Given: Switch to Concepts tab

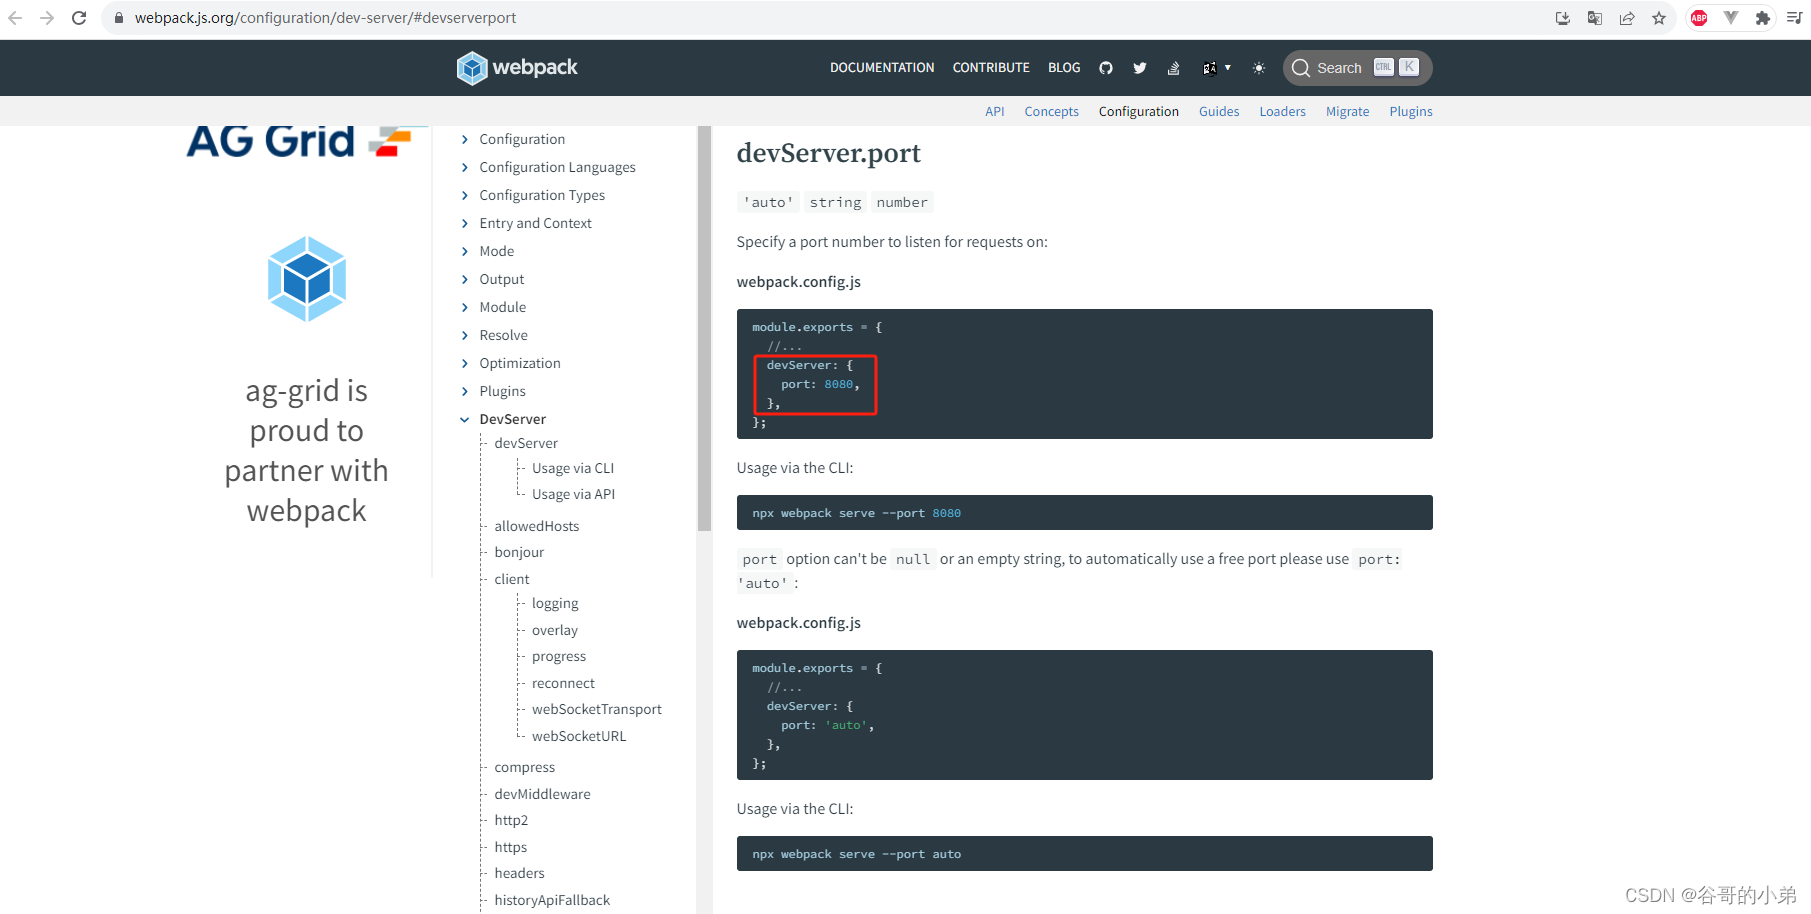Looking at the screenshot, I should [x=1051, y=111].
